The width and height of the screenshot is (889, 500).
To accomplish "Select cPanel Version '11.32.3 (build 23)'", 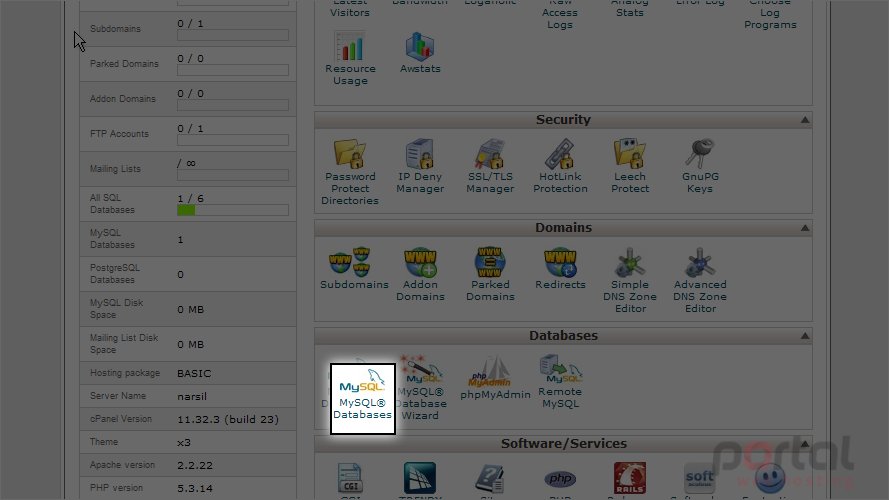I will [x=228, y=420].
